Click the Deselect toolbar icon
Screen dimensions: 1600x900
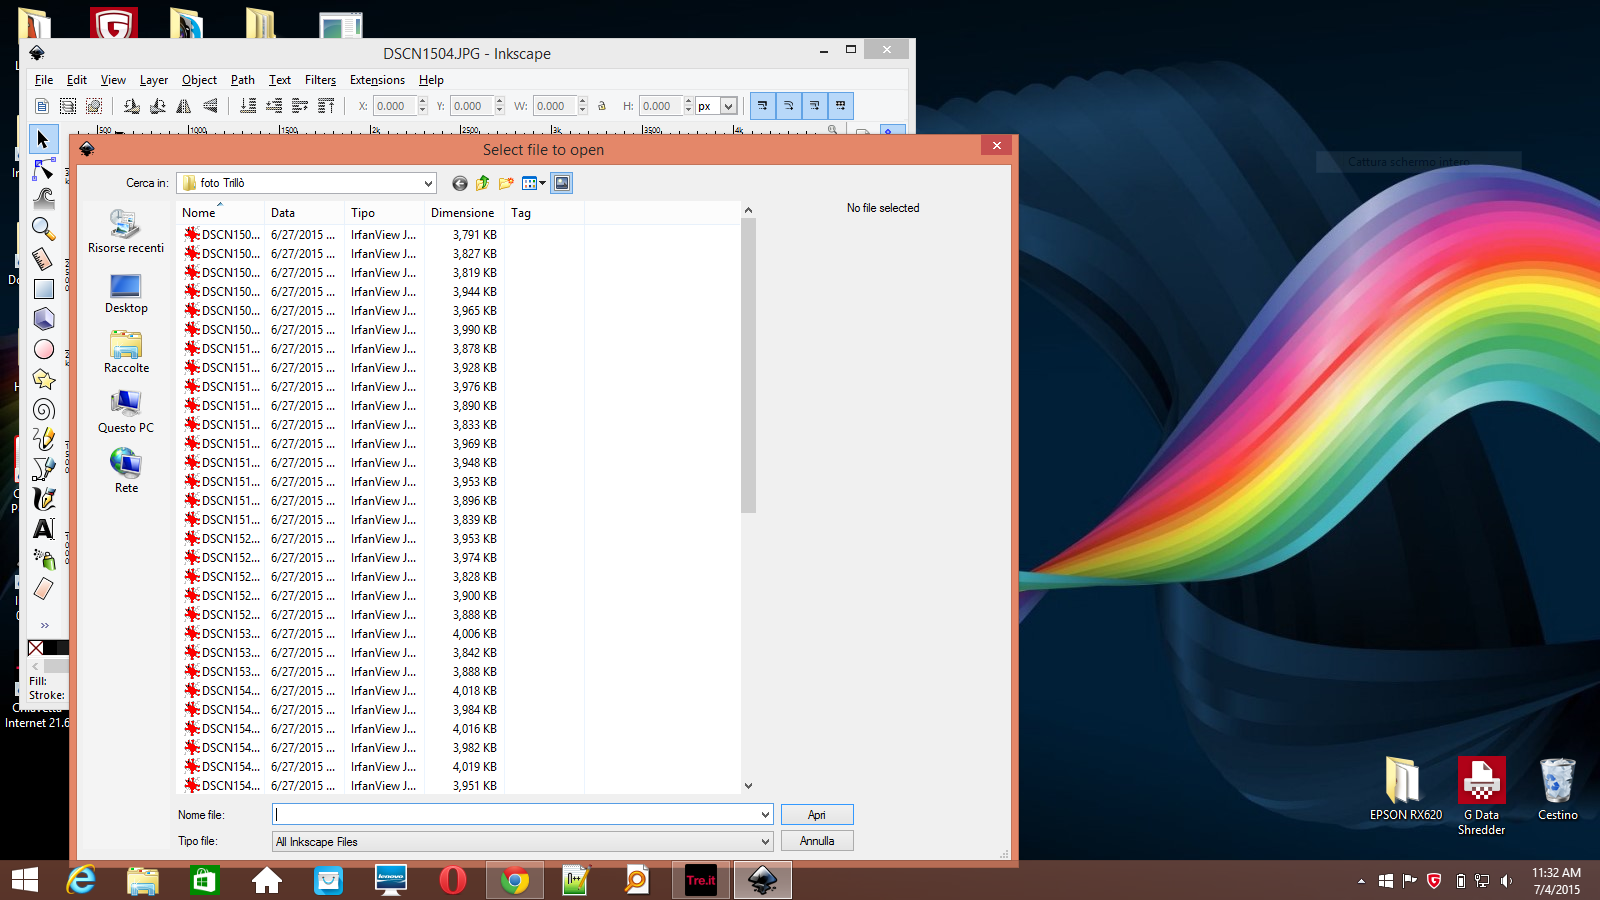click(94, 106)
